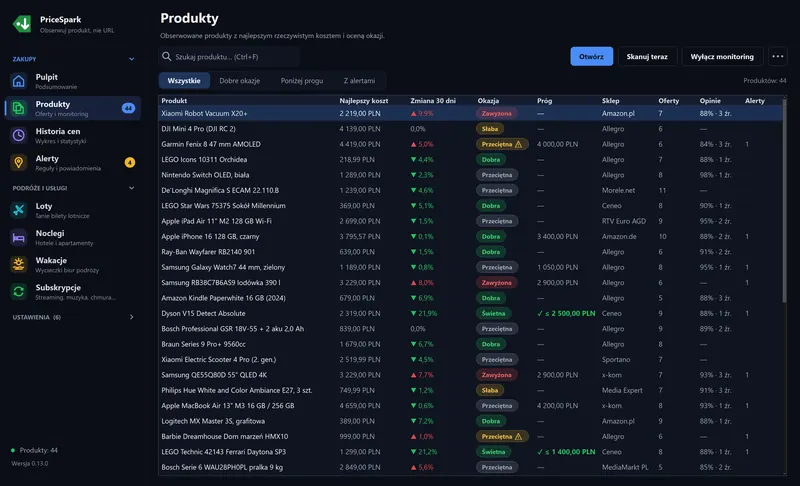Click the Otwórz button

click(x=591, y=57)
